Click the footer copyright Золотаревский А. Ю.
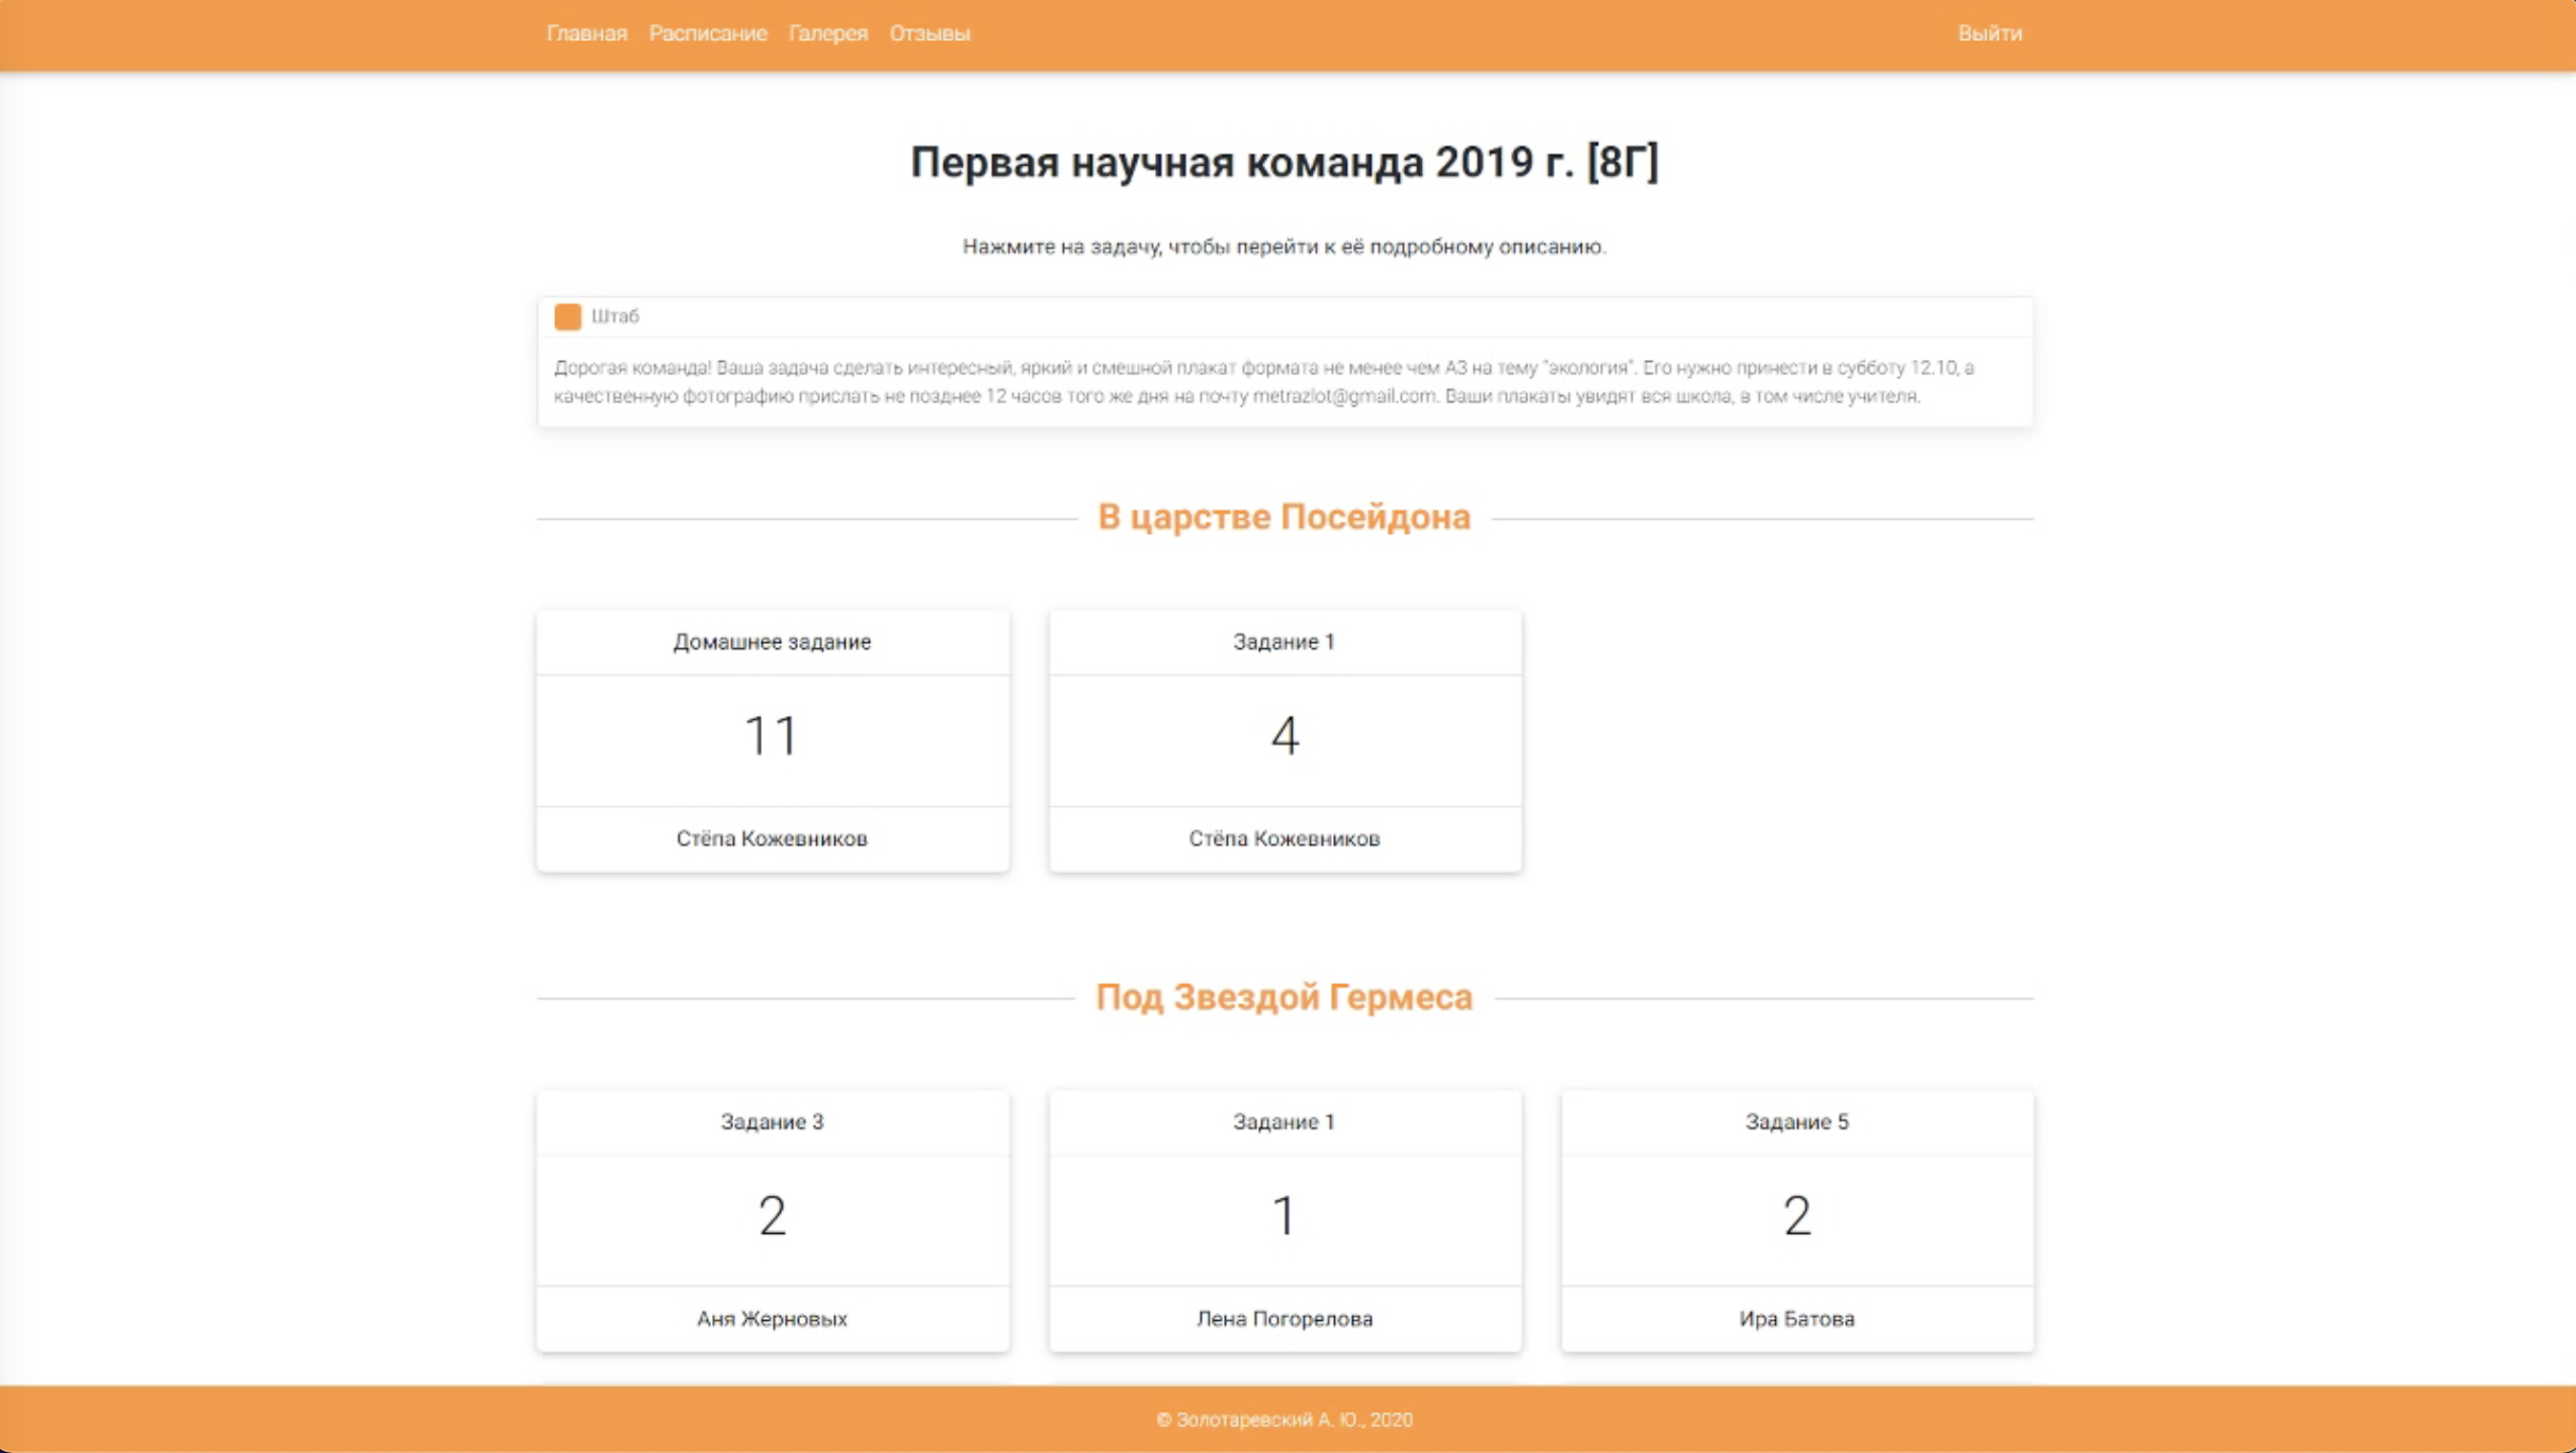Viewport: 2576px width, 1453px height. pyautogui.click(x=1284, y=1420)
